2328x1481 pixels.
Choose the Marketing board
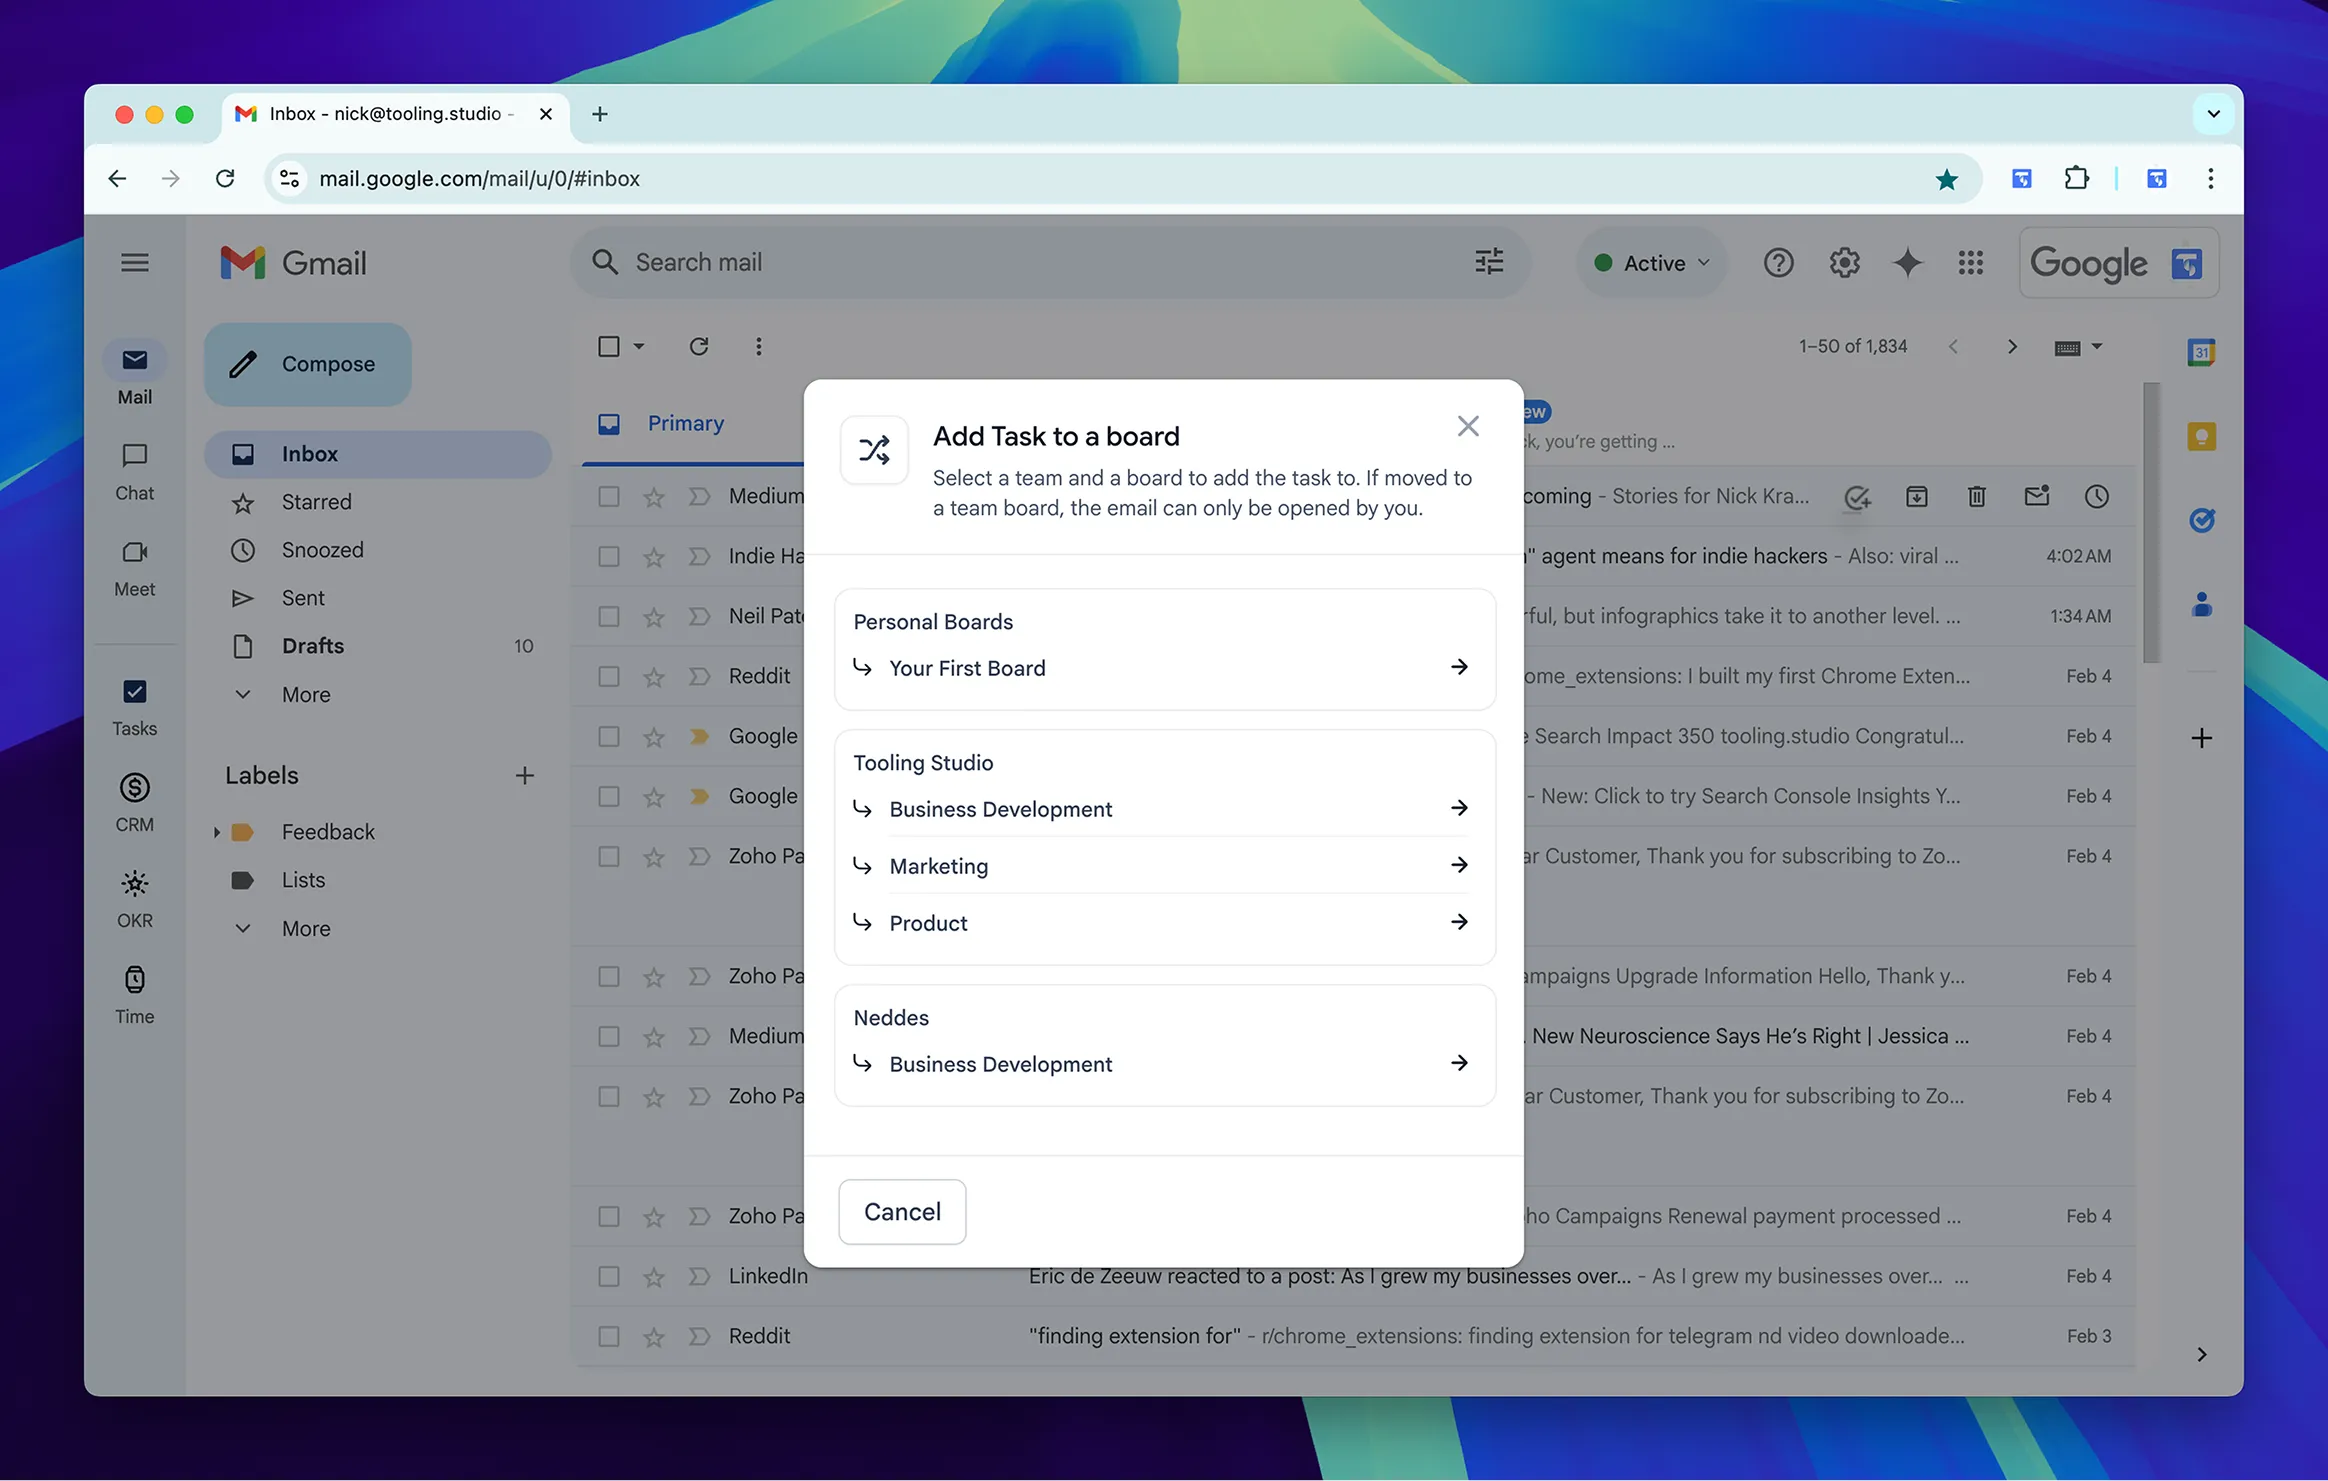(1164, 865)
